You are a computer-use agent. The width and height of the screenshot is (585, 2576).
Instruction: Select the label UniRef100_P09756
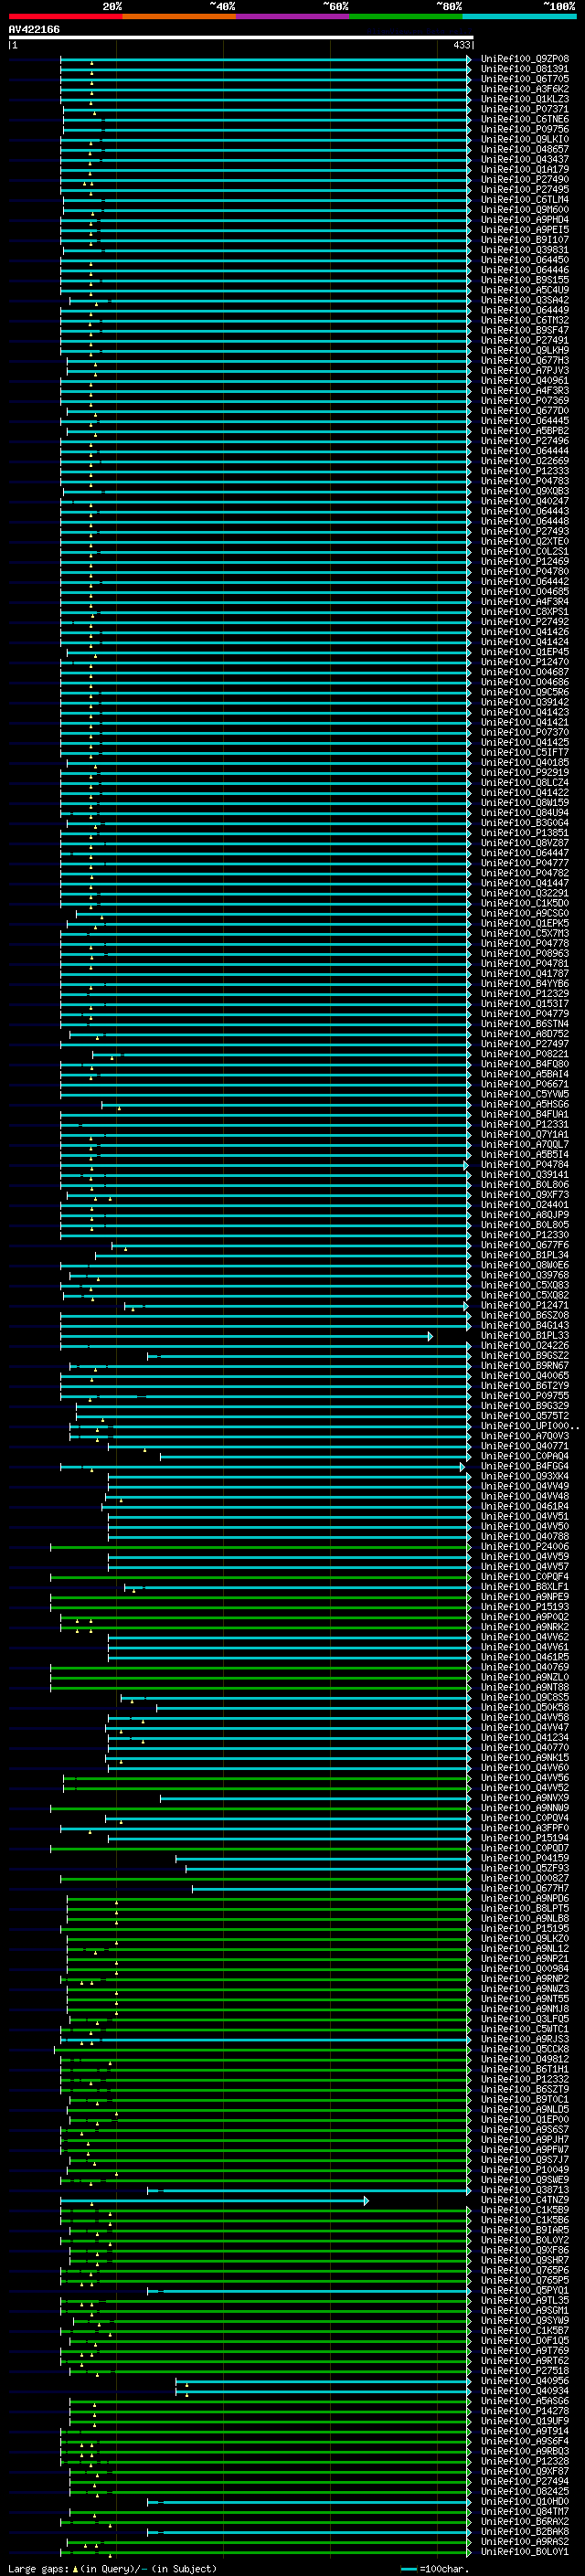pyautogui.click(x=525, y=129)
